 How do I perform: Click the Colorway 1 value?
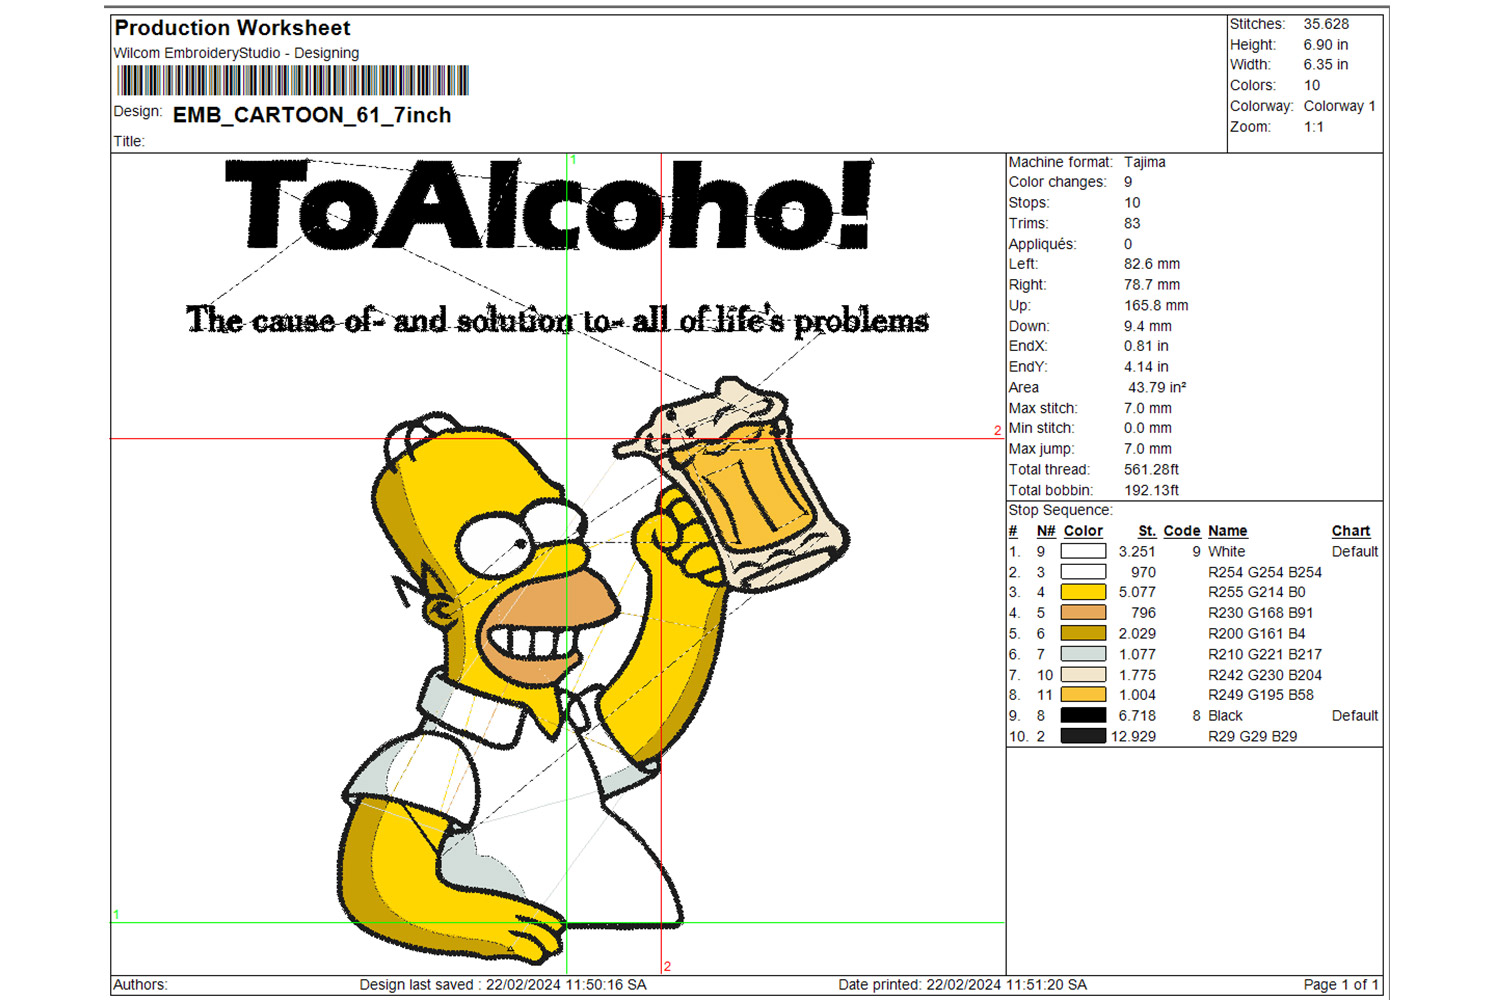[1339, 106]
